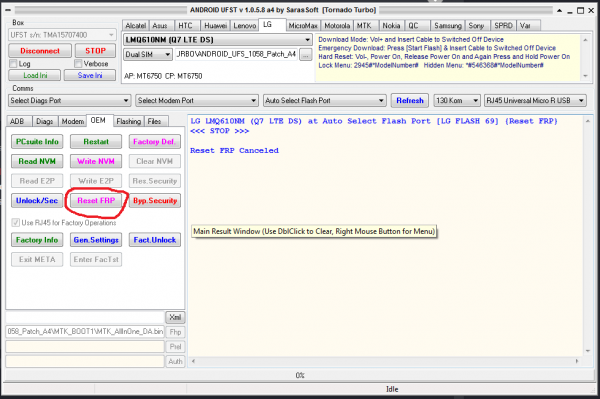The width and height of the screenshot is (600, 399).
Task: Click the Reset FRP button
Action: pyautogui.click(x=96, y=200)
